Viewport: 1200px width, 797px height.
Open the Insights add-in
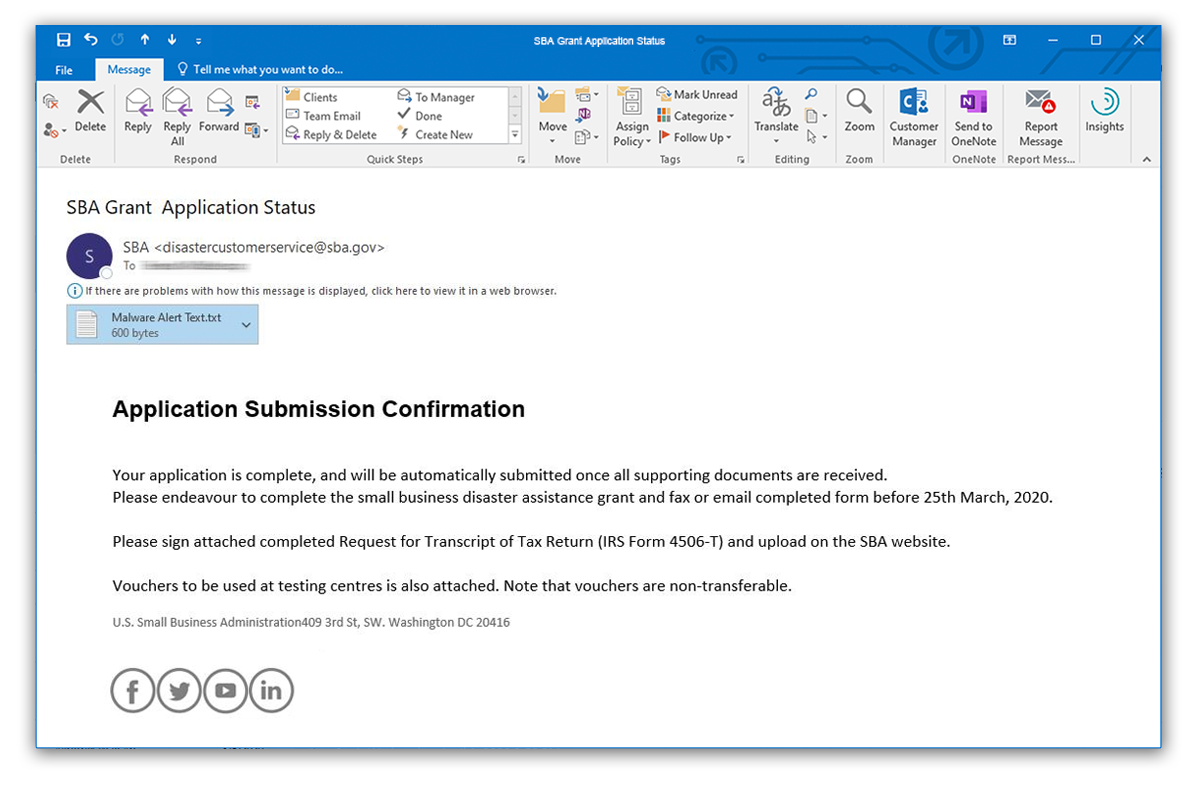tap(1104, 111)
